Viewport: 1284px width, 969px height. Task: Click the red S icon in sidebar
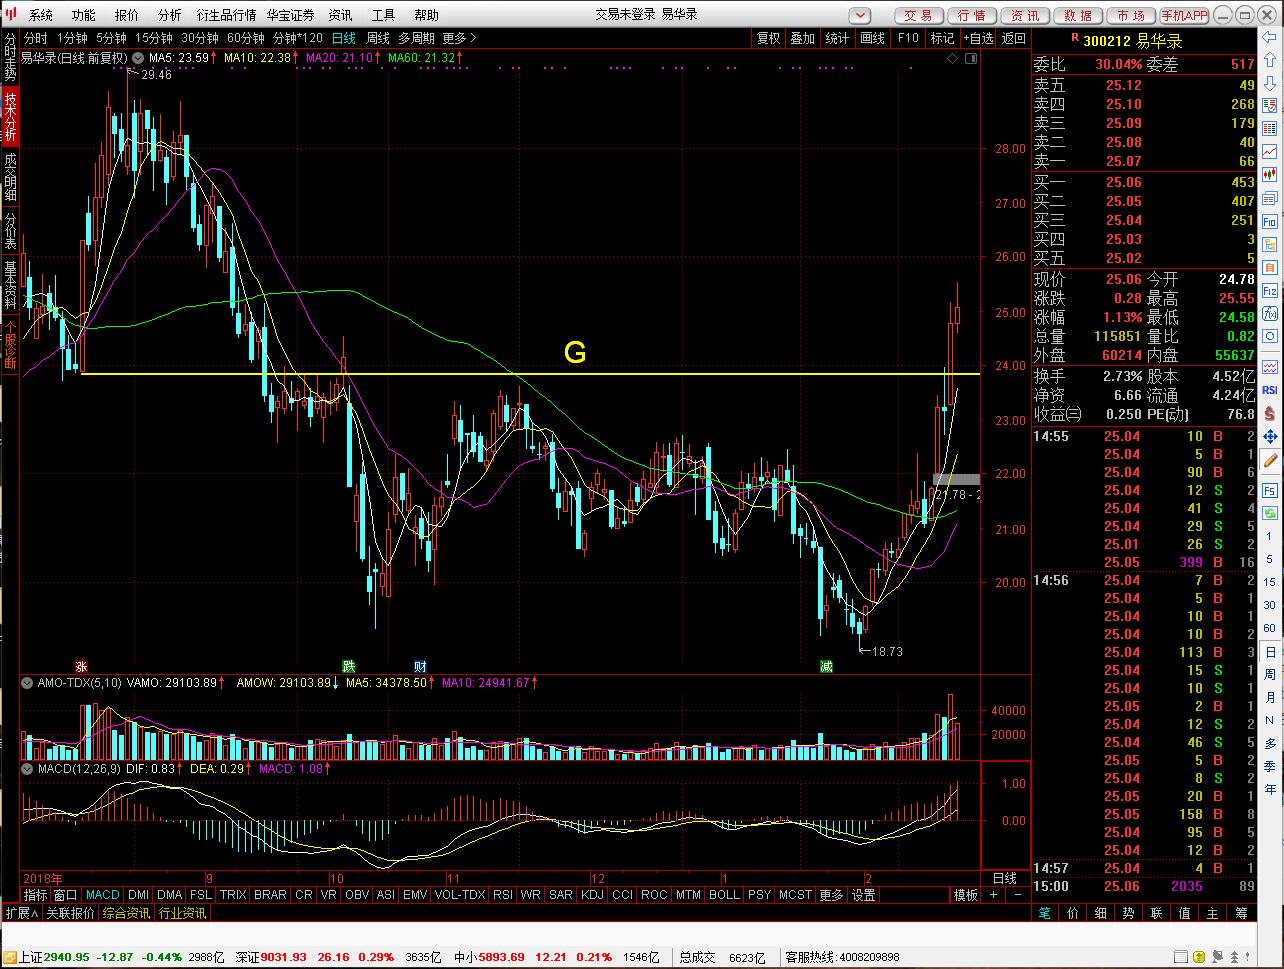coord(1270,414)
